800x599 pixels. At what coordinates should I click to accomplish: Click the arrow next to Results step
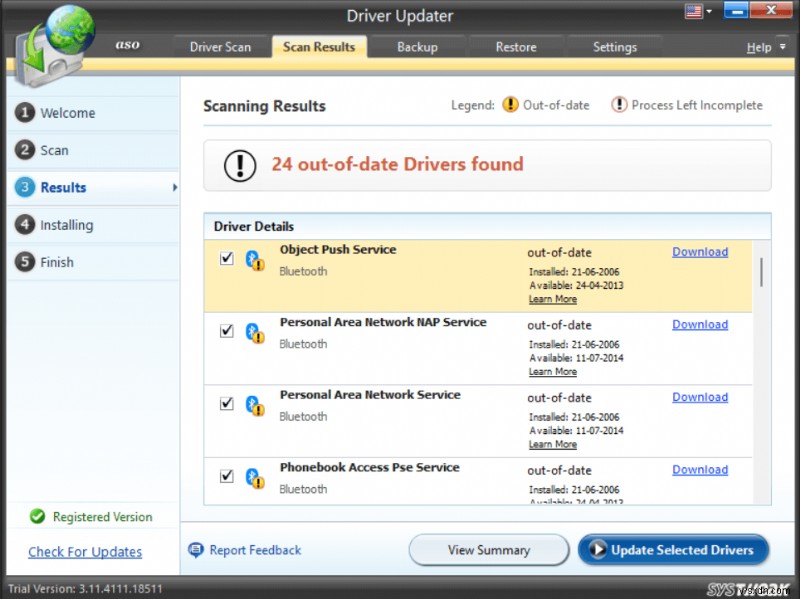pos(174,187)
